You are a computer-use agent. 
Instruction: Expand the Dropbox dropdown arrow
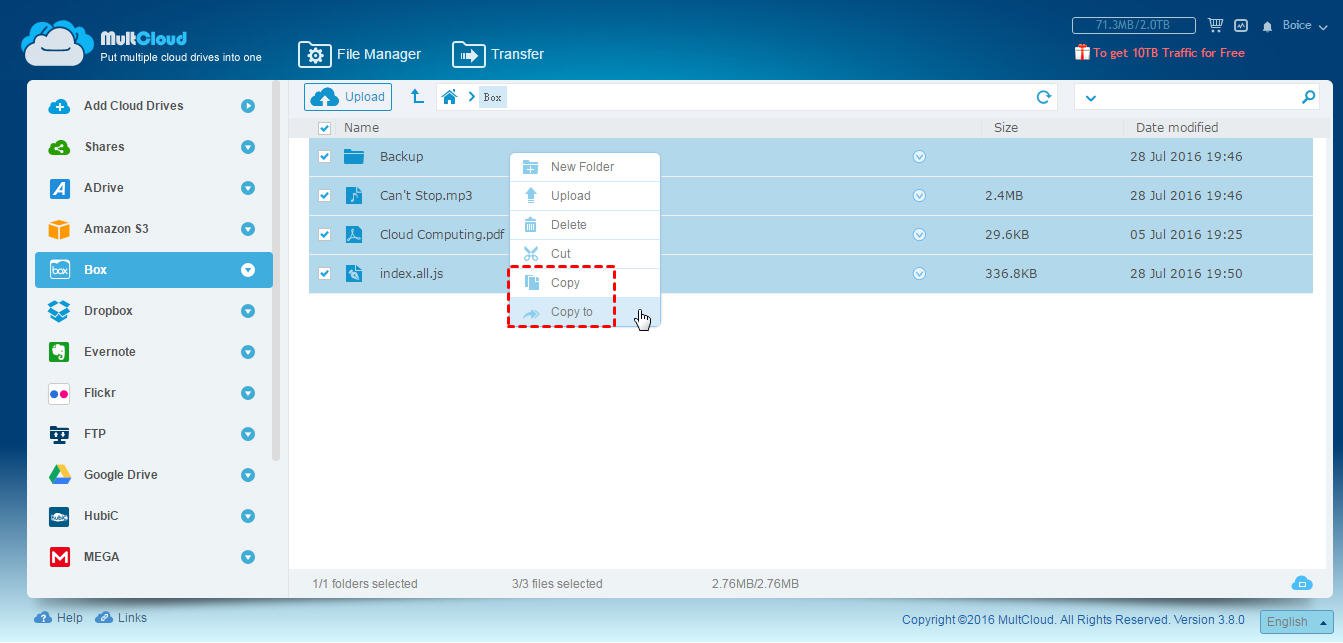[x=248, y=311]
